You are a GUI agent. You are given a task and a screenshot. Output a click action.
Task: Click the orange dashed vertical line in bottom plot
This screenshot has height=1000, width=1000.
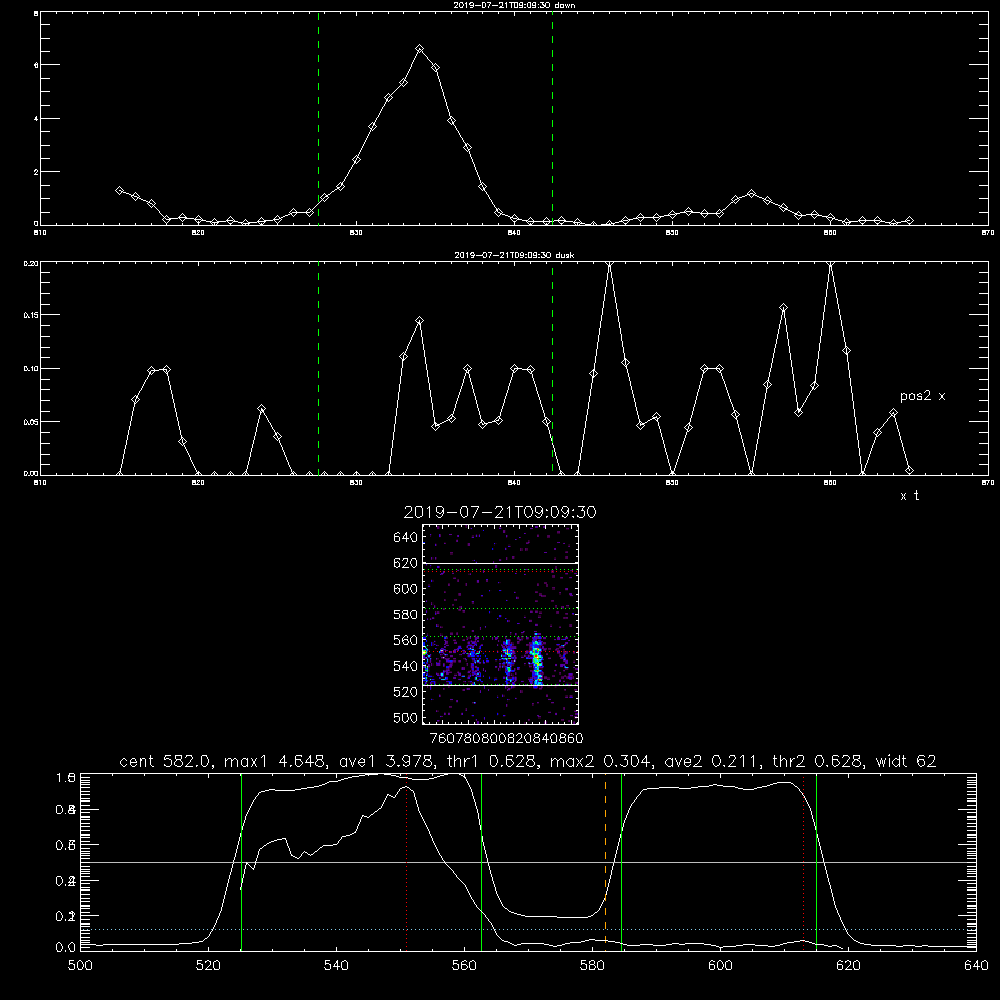pos(605,862)
